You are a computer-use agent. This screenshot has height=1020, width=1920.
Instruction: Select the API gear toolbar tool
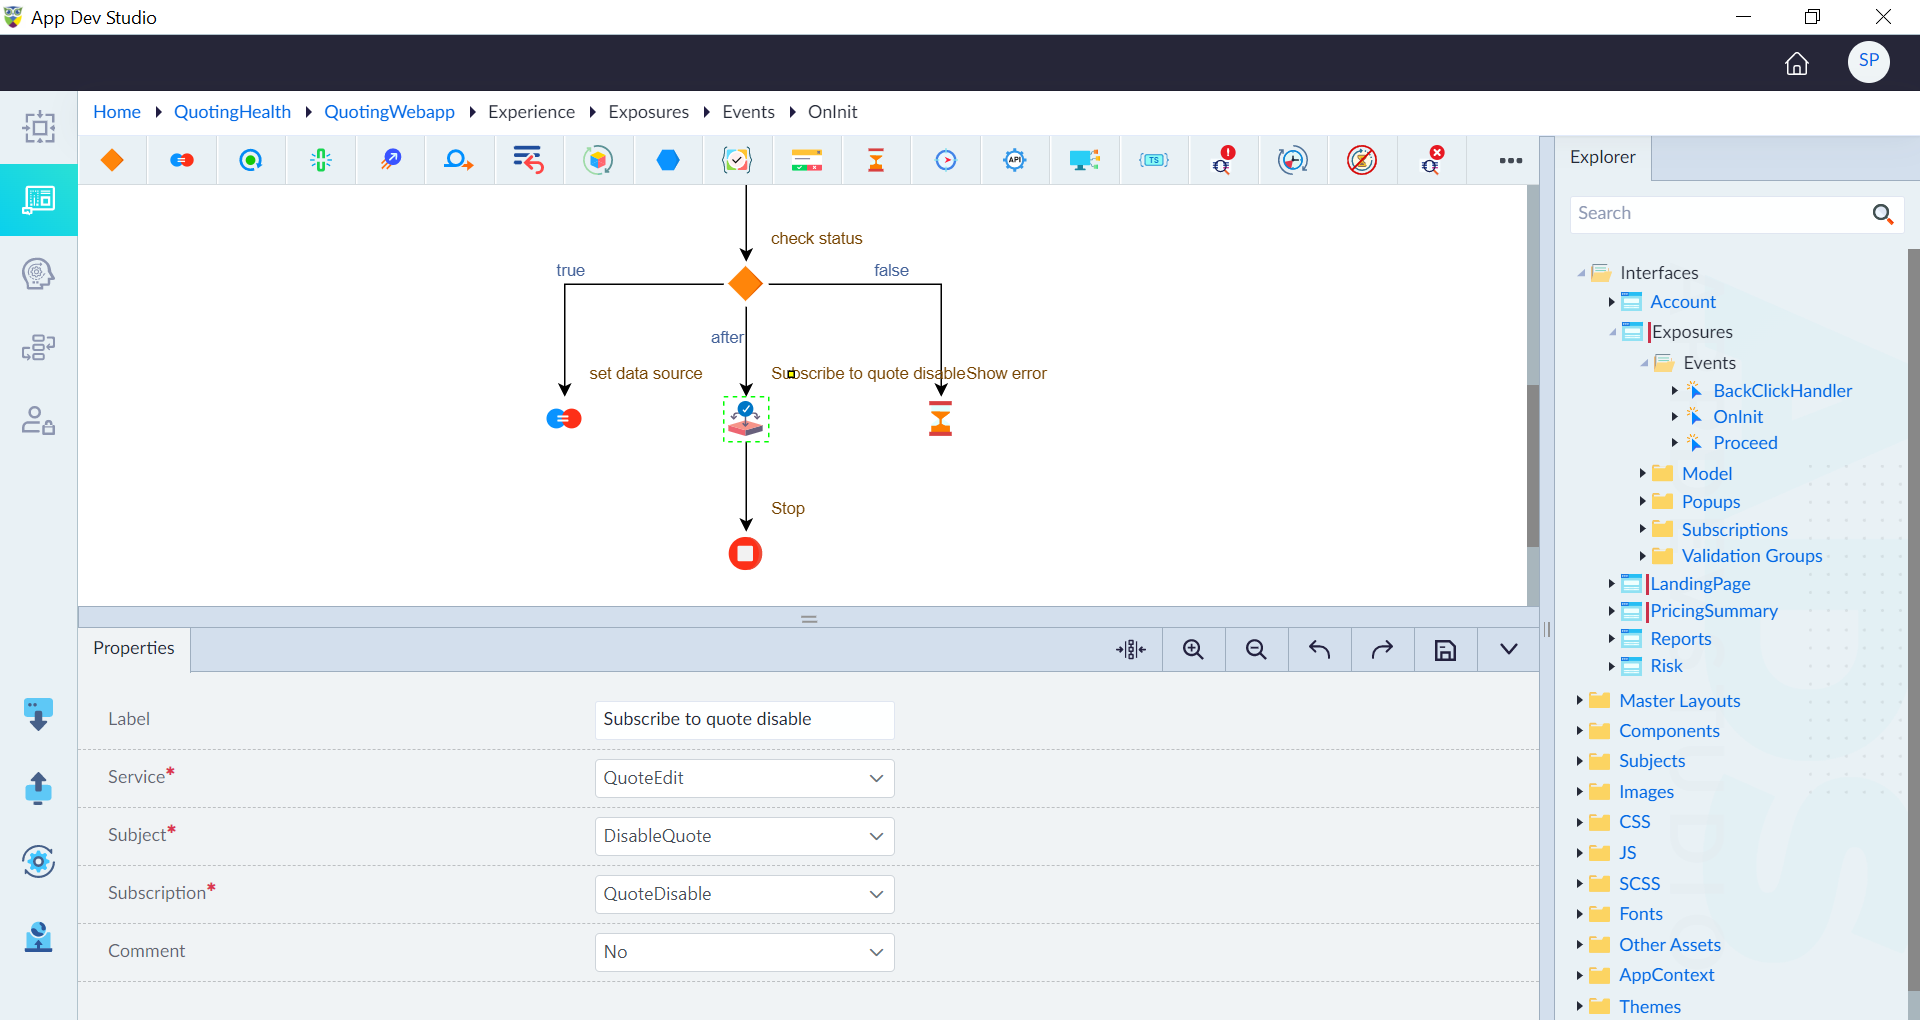pyautogui.click(x=1015, y=160)
